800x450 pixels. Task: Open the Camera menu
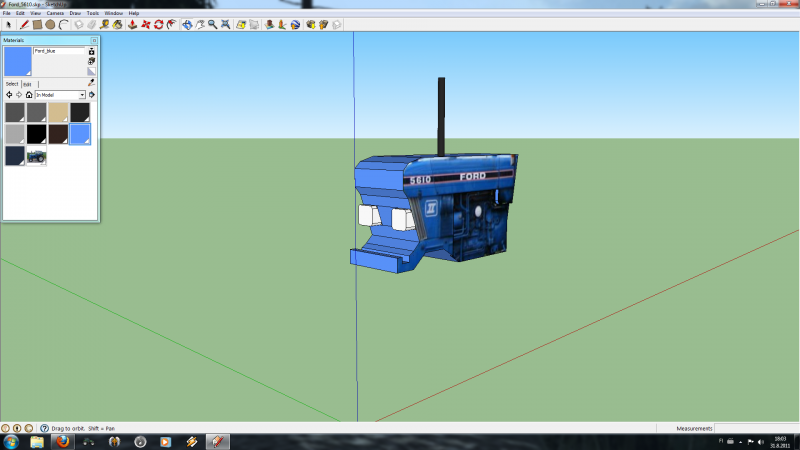click(x=55, y=13)
